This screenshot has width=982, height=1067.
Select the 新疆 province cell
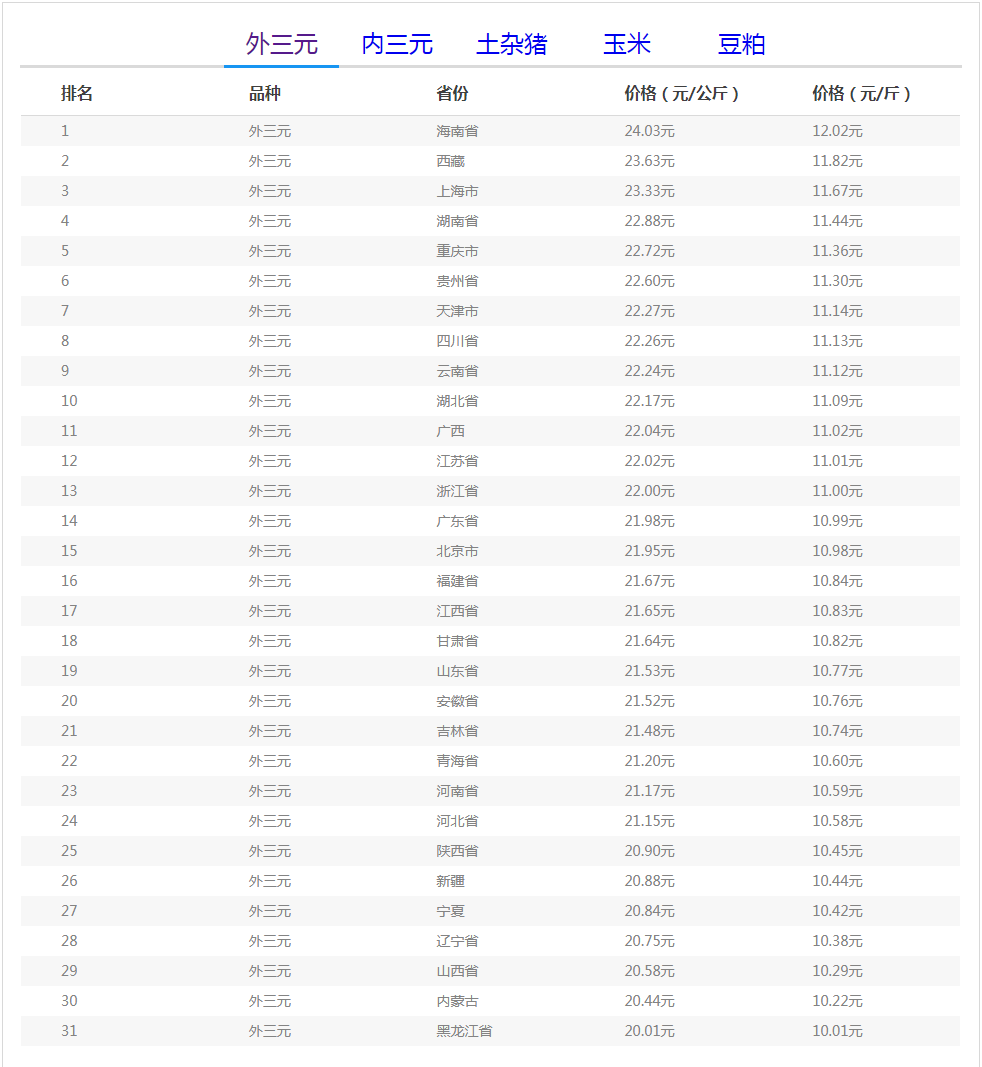click(x=450, y=881)
